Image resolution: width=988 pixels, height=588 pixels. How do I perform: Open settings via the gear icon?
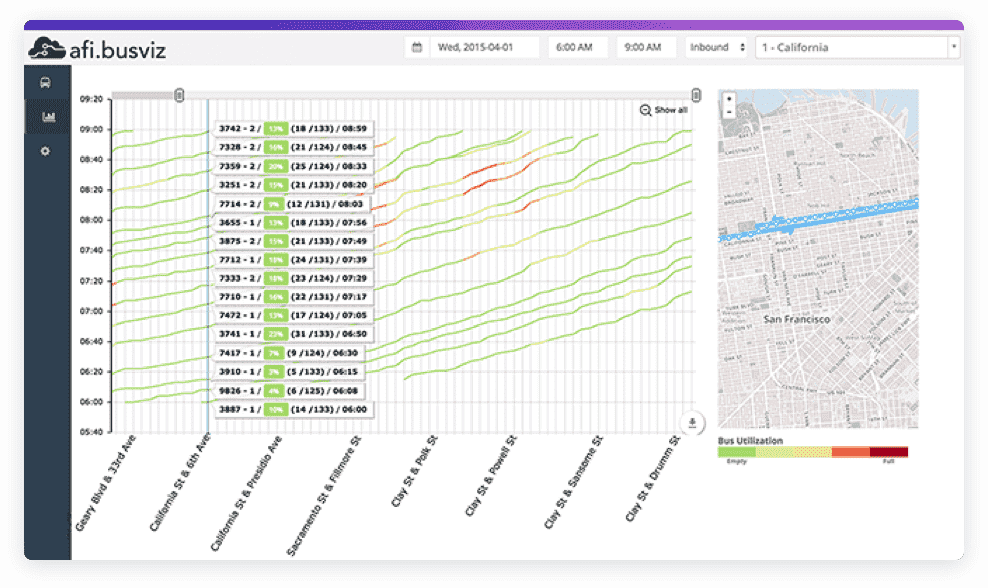click(x=44, y=150)
